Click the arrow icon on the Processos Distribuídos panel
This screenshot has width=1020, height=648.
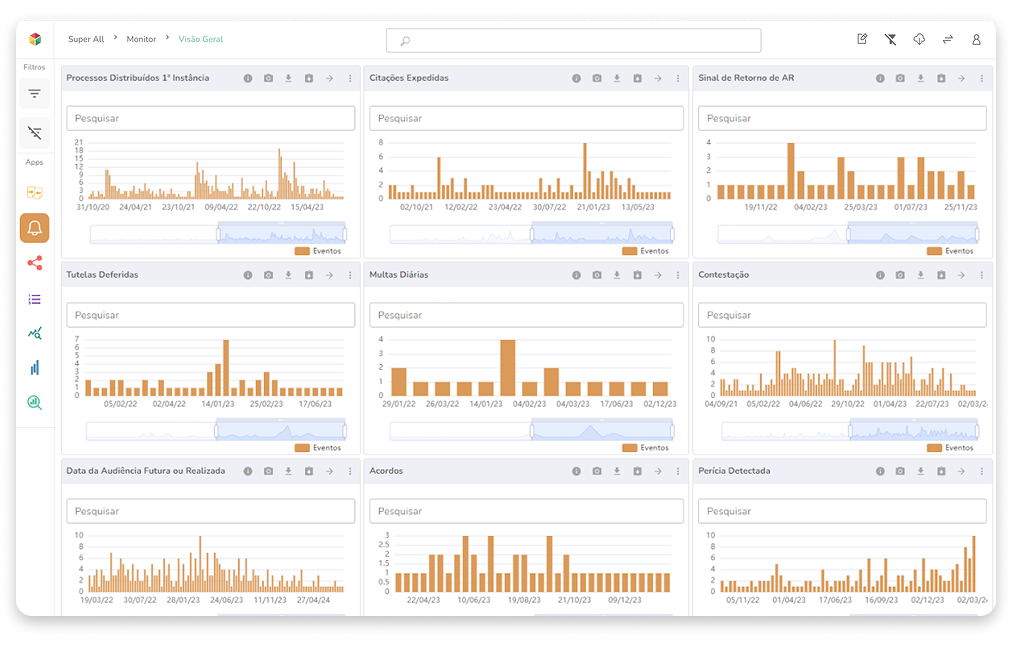point(329,78)
